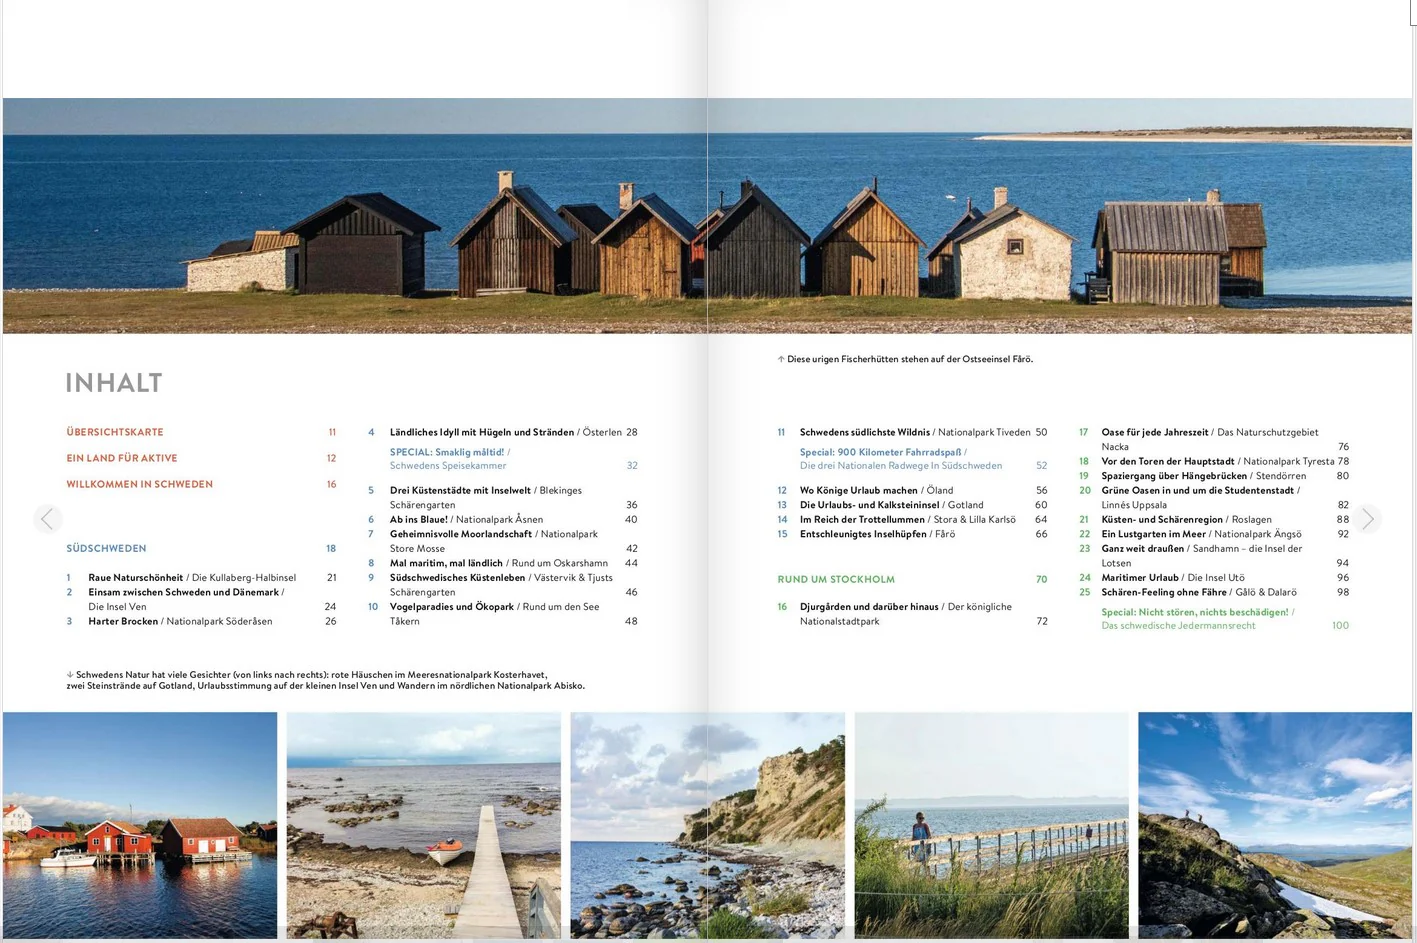Open the RUND UM STOCKHOLM section heading

pos(836,579)
